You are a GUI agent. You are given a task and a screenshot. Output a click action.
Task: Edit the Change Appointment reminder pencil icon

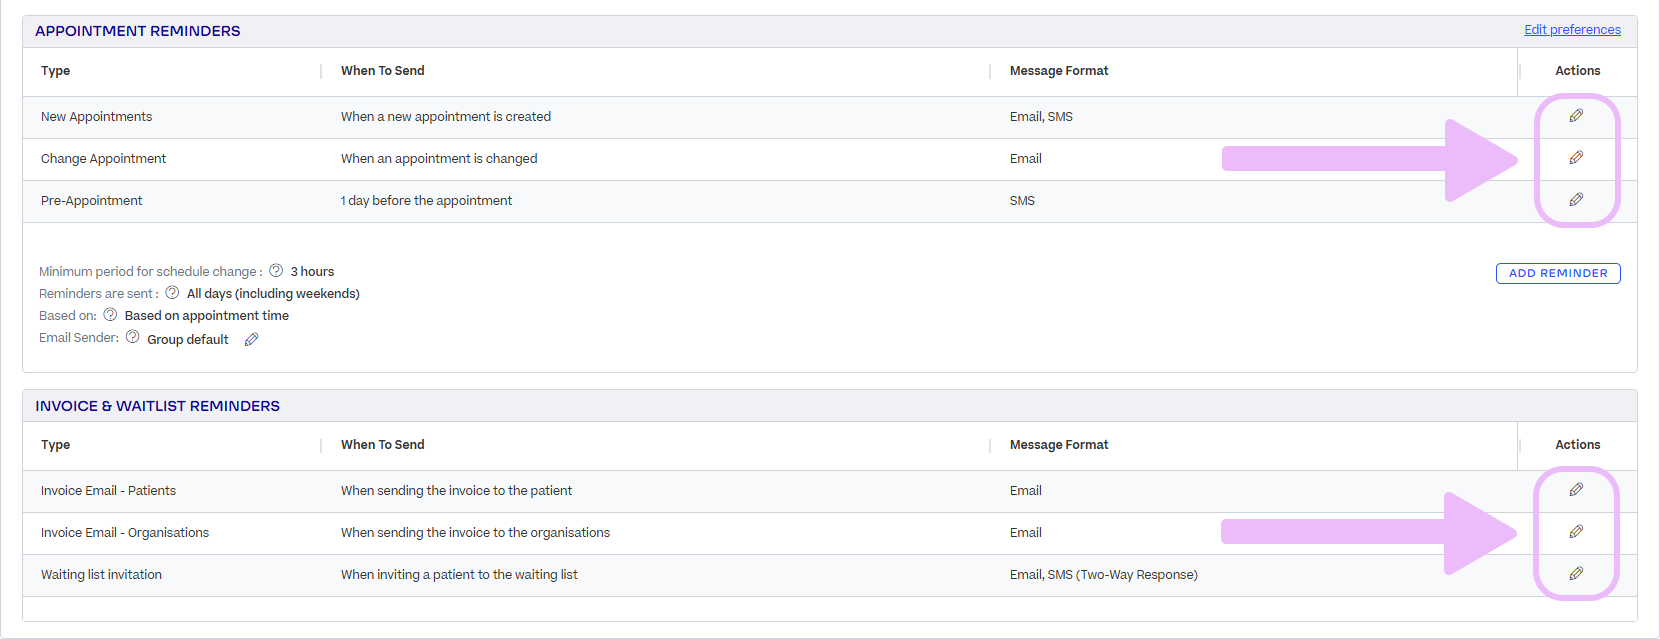point(1576,158)
